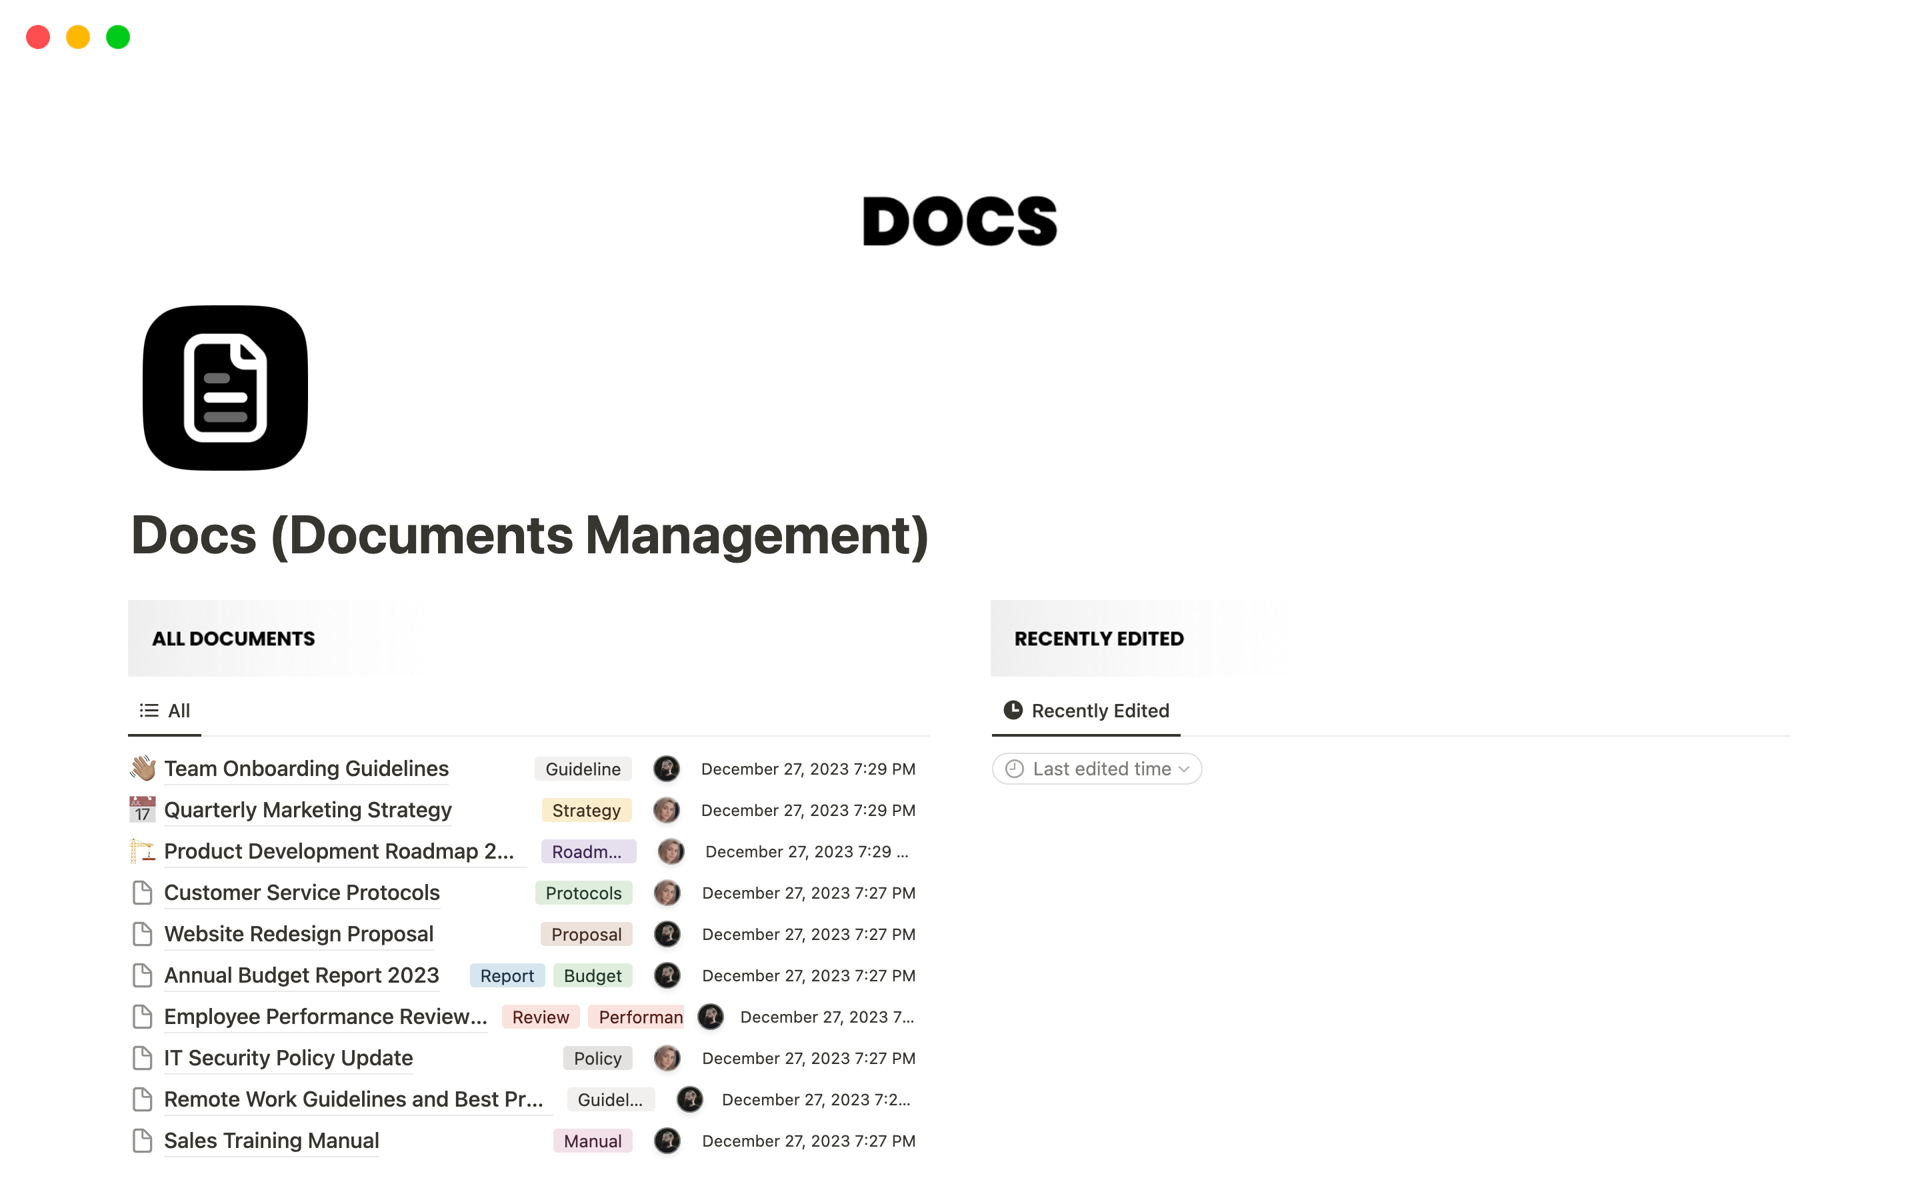Click the Report tag on Annual Budget Report

click(507, 975)
